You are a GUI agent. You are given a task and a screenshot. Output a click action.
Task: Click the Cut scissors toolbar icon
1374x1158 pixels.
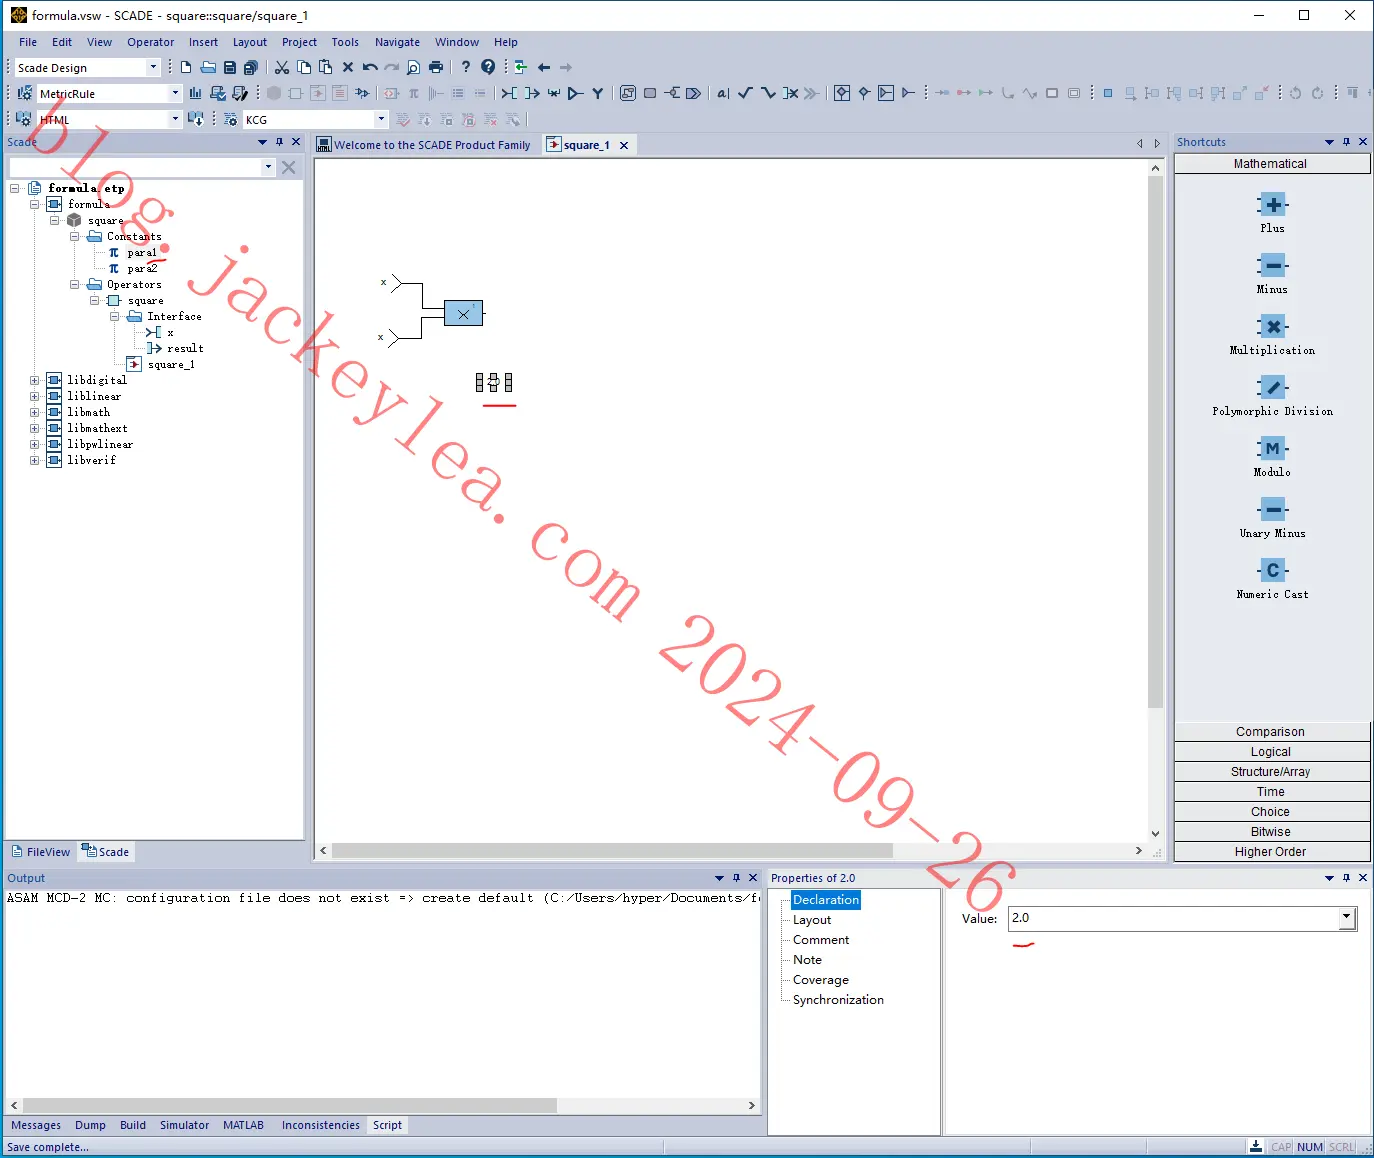click(x=282, y=67)
